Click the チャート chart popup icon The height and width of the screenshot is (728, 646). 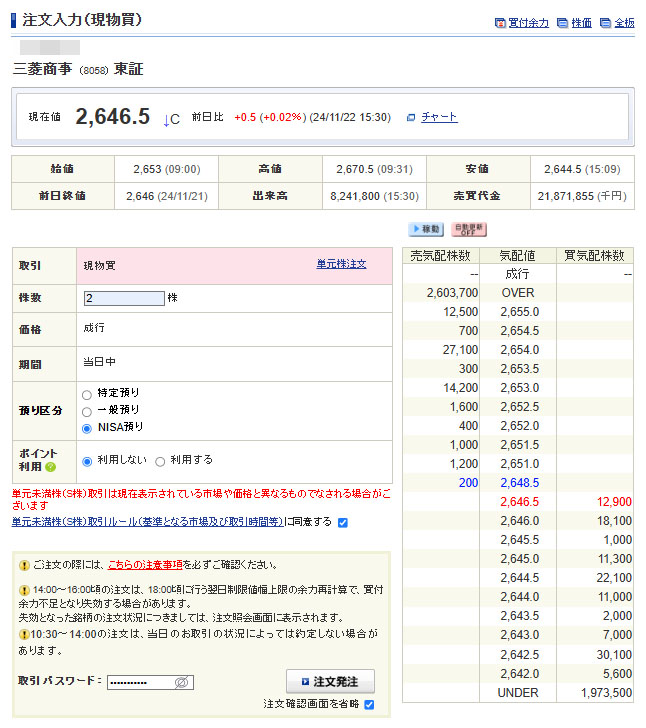(411, 118)
